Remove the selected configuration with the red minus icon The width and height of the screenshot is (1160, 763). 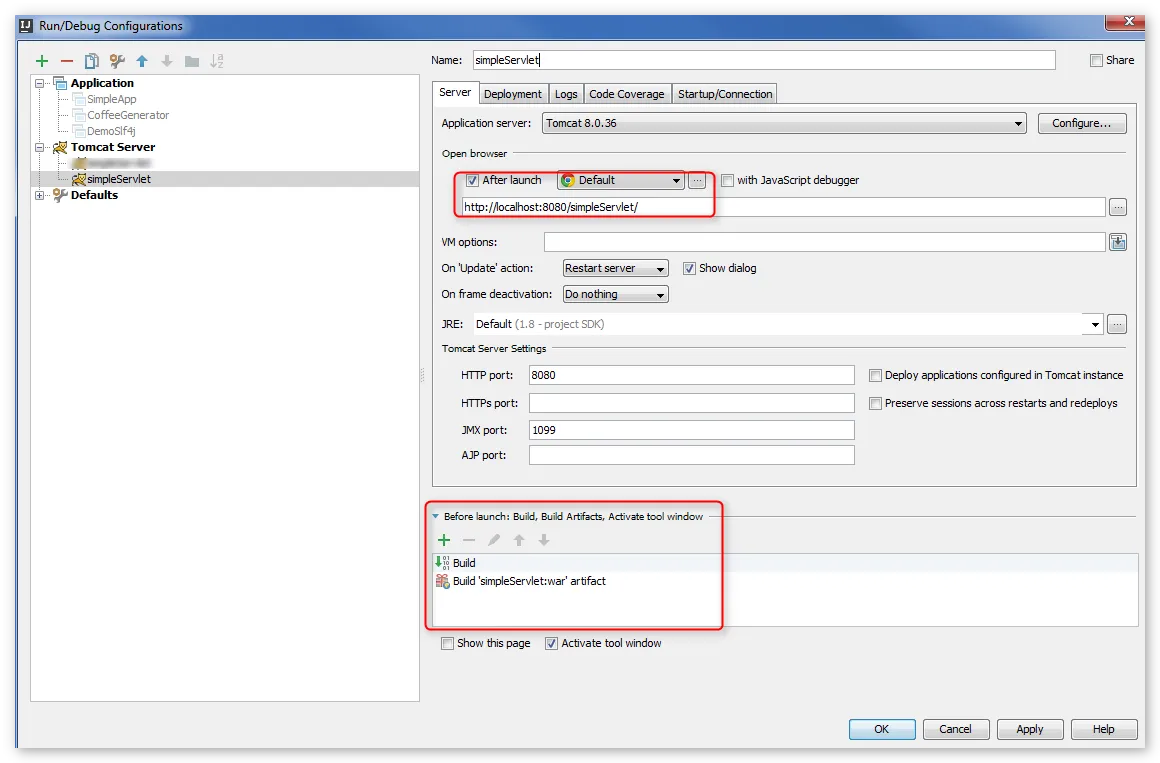[x=67, y=61]
